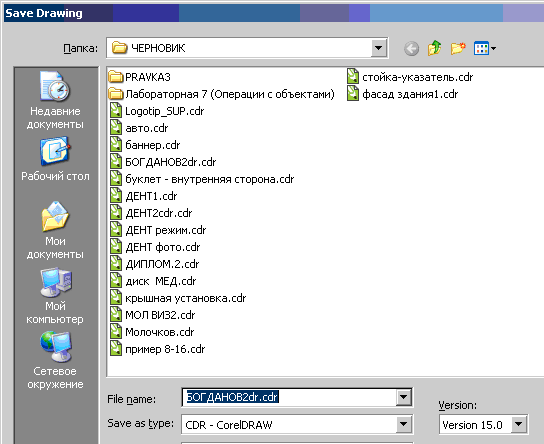Viewport: 544px width, 444px height.
Task: Open Сетевое окружение location
Action: pyautogui.click(x=55, y=360)
